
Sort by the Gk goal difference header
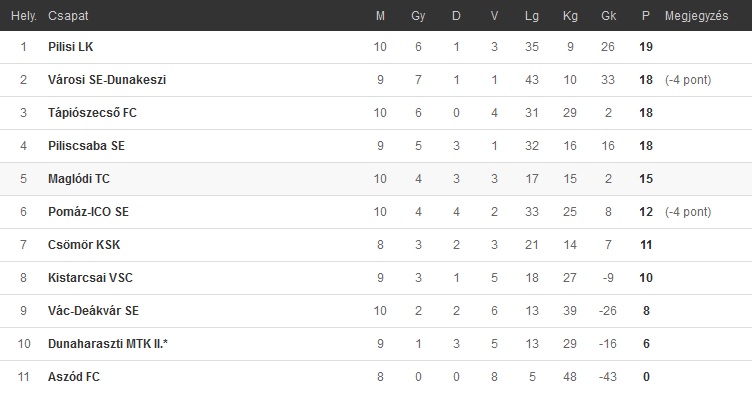[608, 16]
